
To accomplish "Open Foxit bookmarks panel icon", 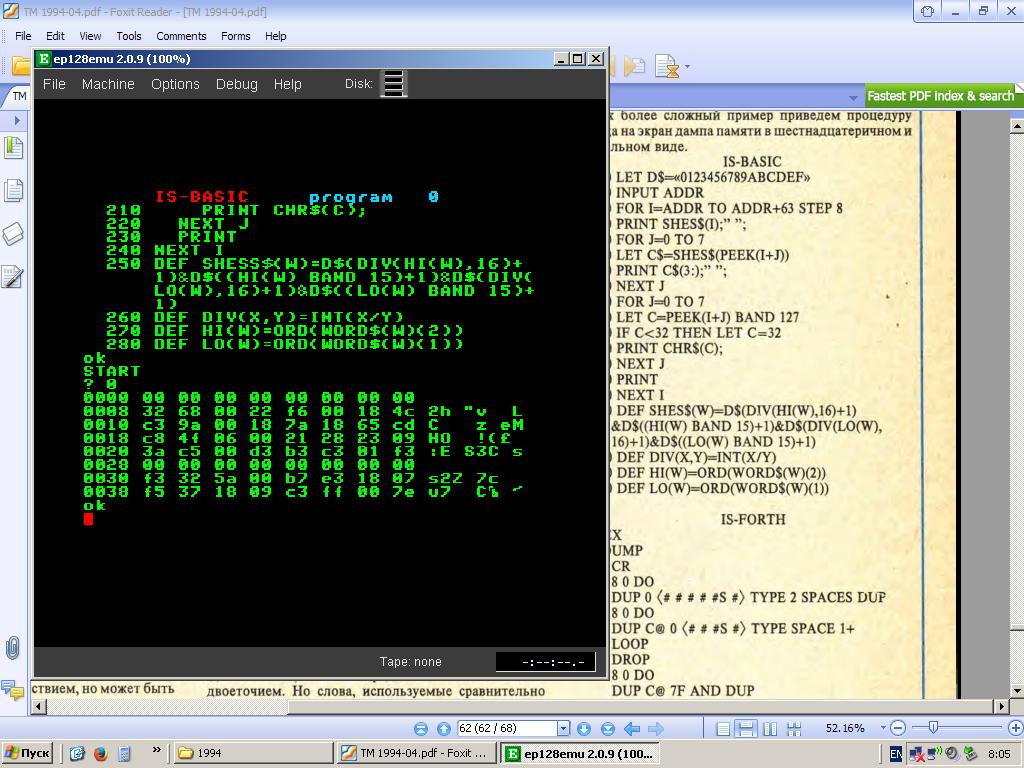I will click(x=13, y=148).
